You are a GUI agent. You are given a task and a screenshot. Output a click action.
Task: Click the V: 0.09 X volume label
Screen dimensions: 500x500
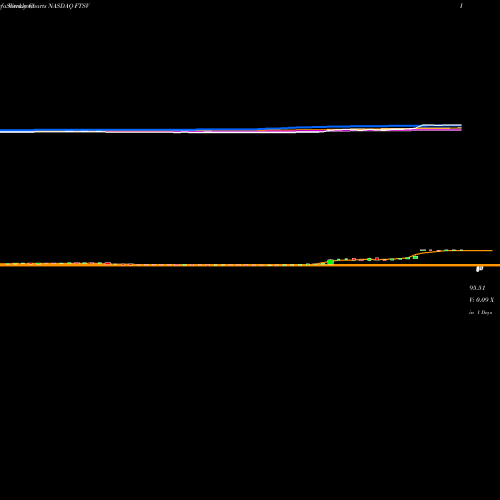(481, 300)
